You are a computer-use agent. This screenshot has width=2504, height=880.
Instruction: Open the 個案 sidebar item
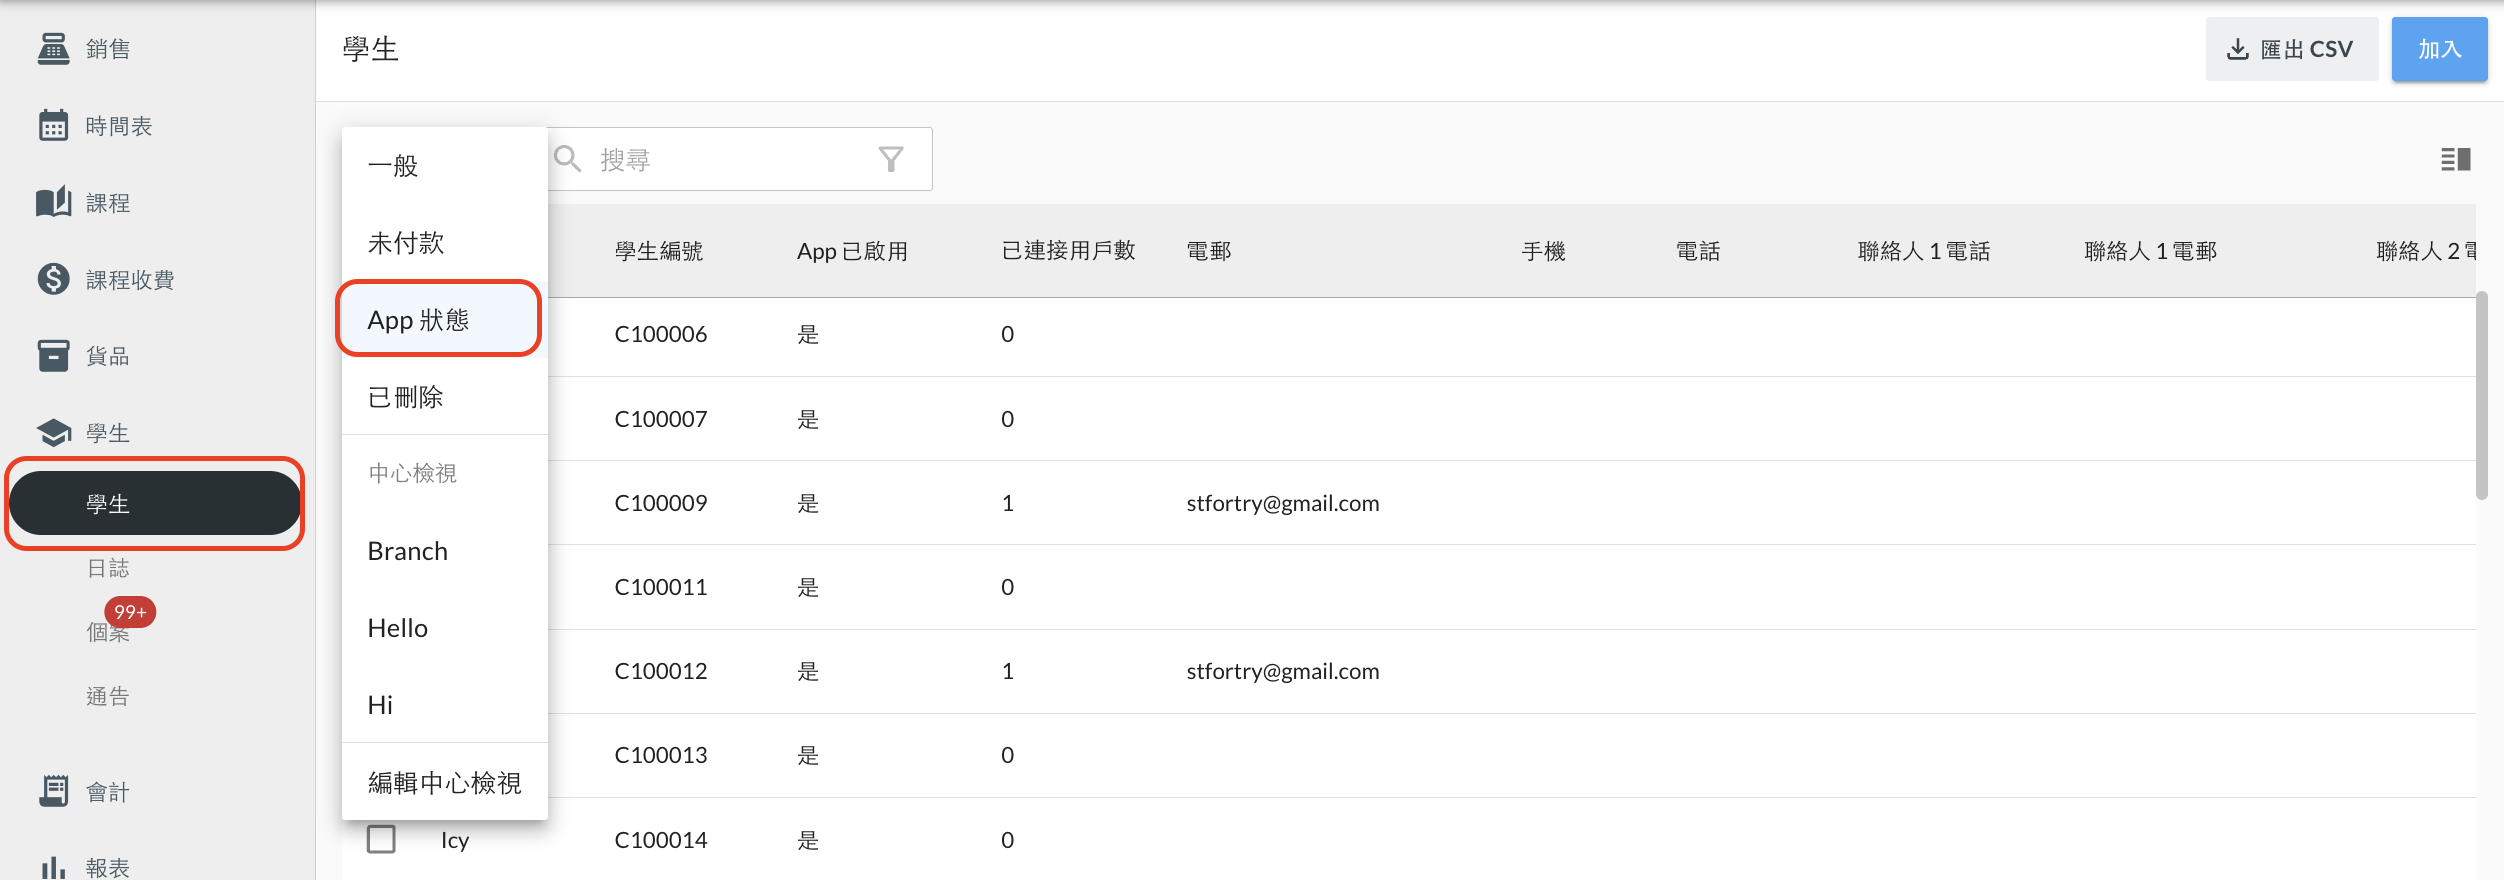pyautogui.click(x=108, y=632)
